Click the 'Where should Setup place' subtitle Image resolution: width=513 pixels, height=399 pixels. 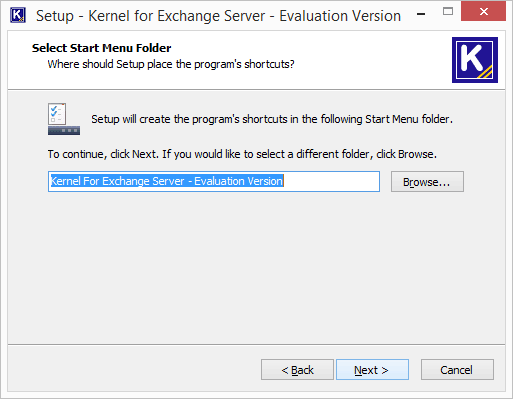point(171,64)
